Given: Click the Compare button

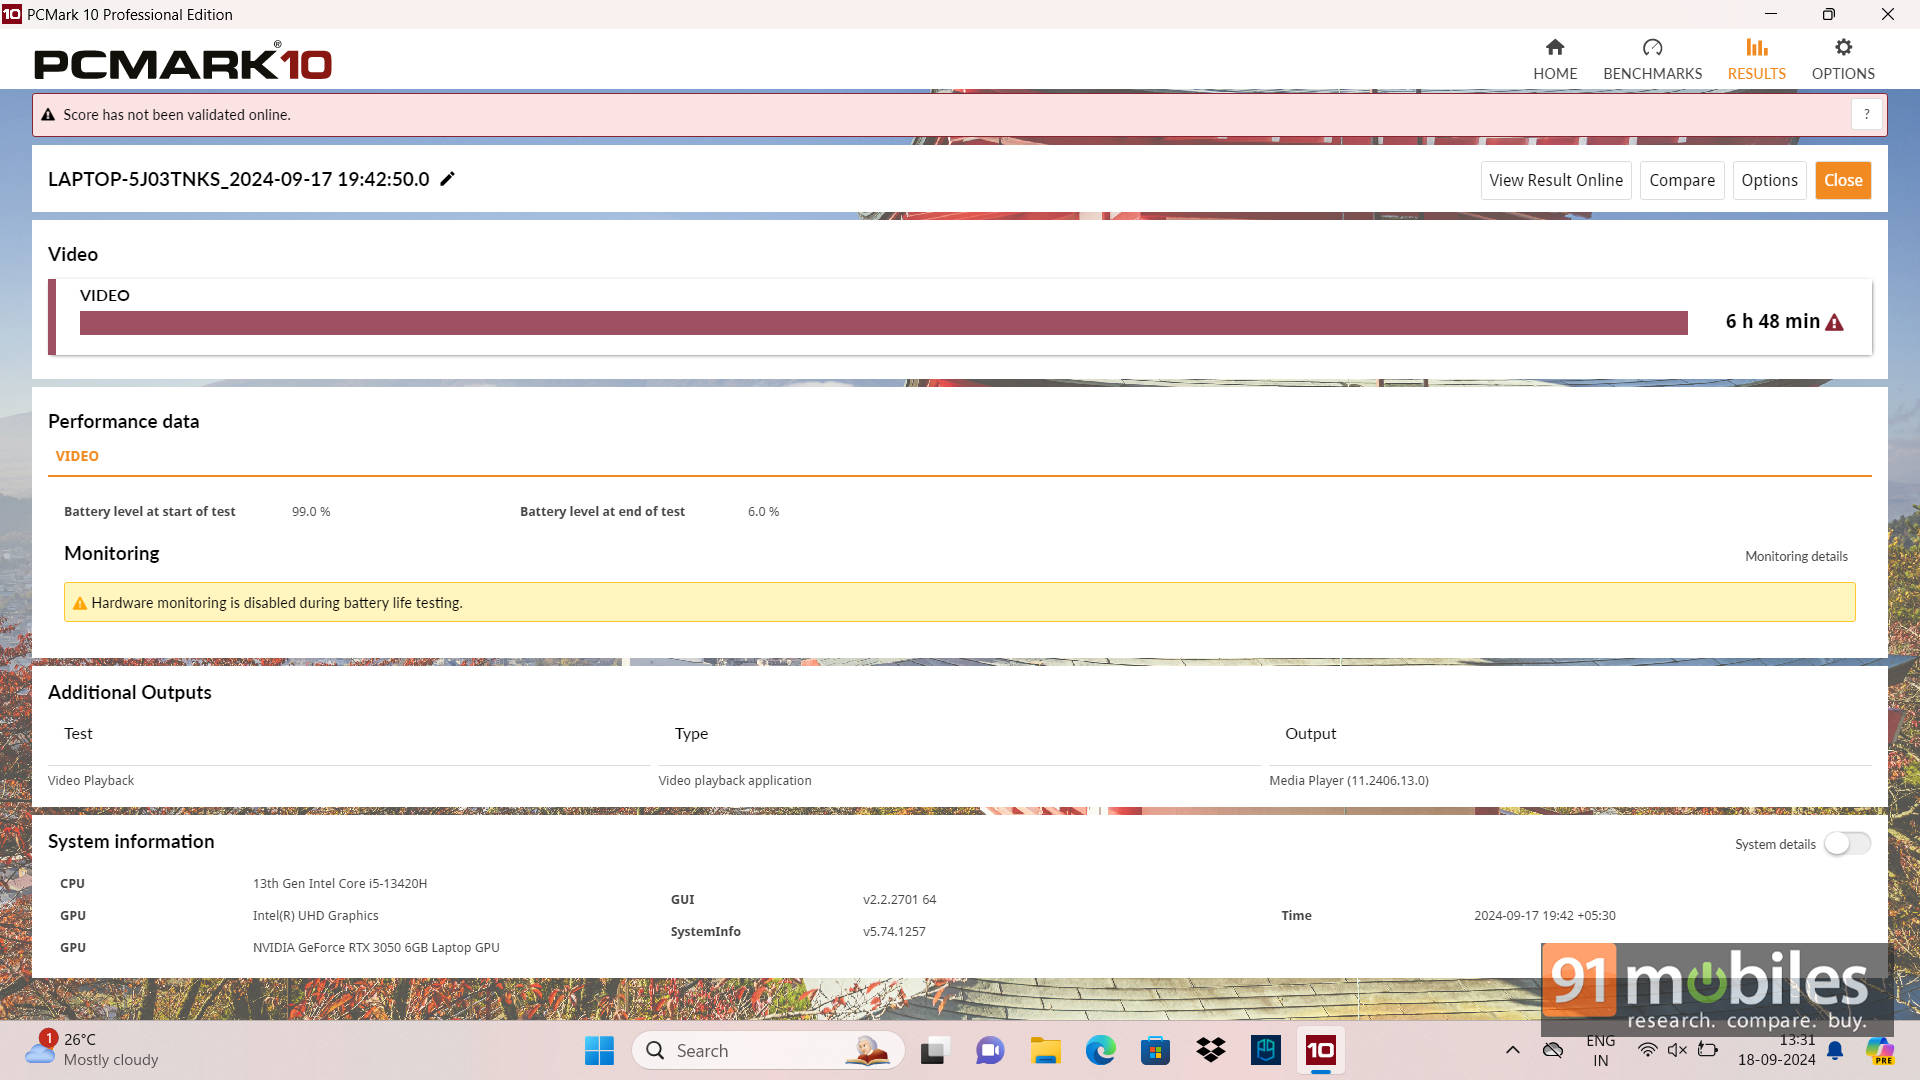Looking at the screenshot, I should pyautogui.click(x=1682, y=180).
